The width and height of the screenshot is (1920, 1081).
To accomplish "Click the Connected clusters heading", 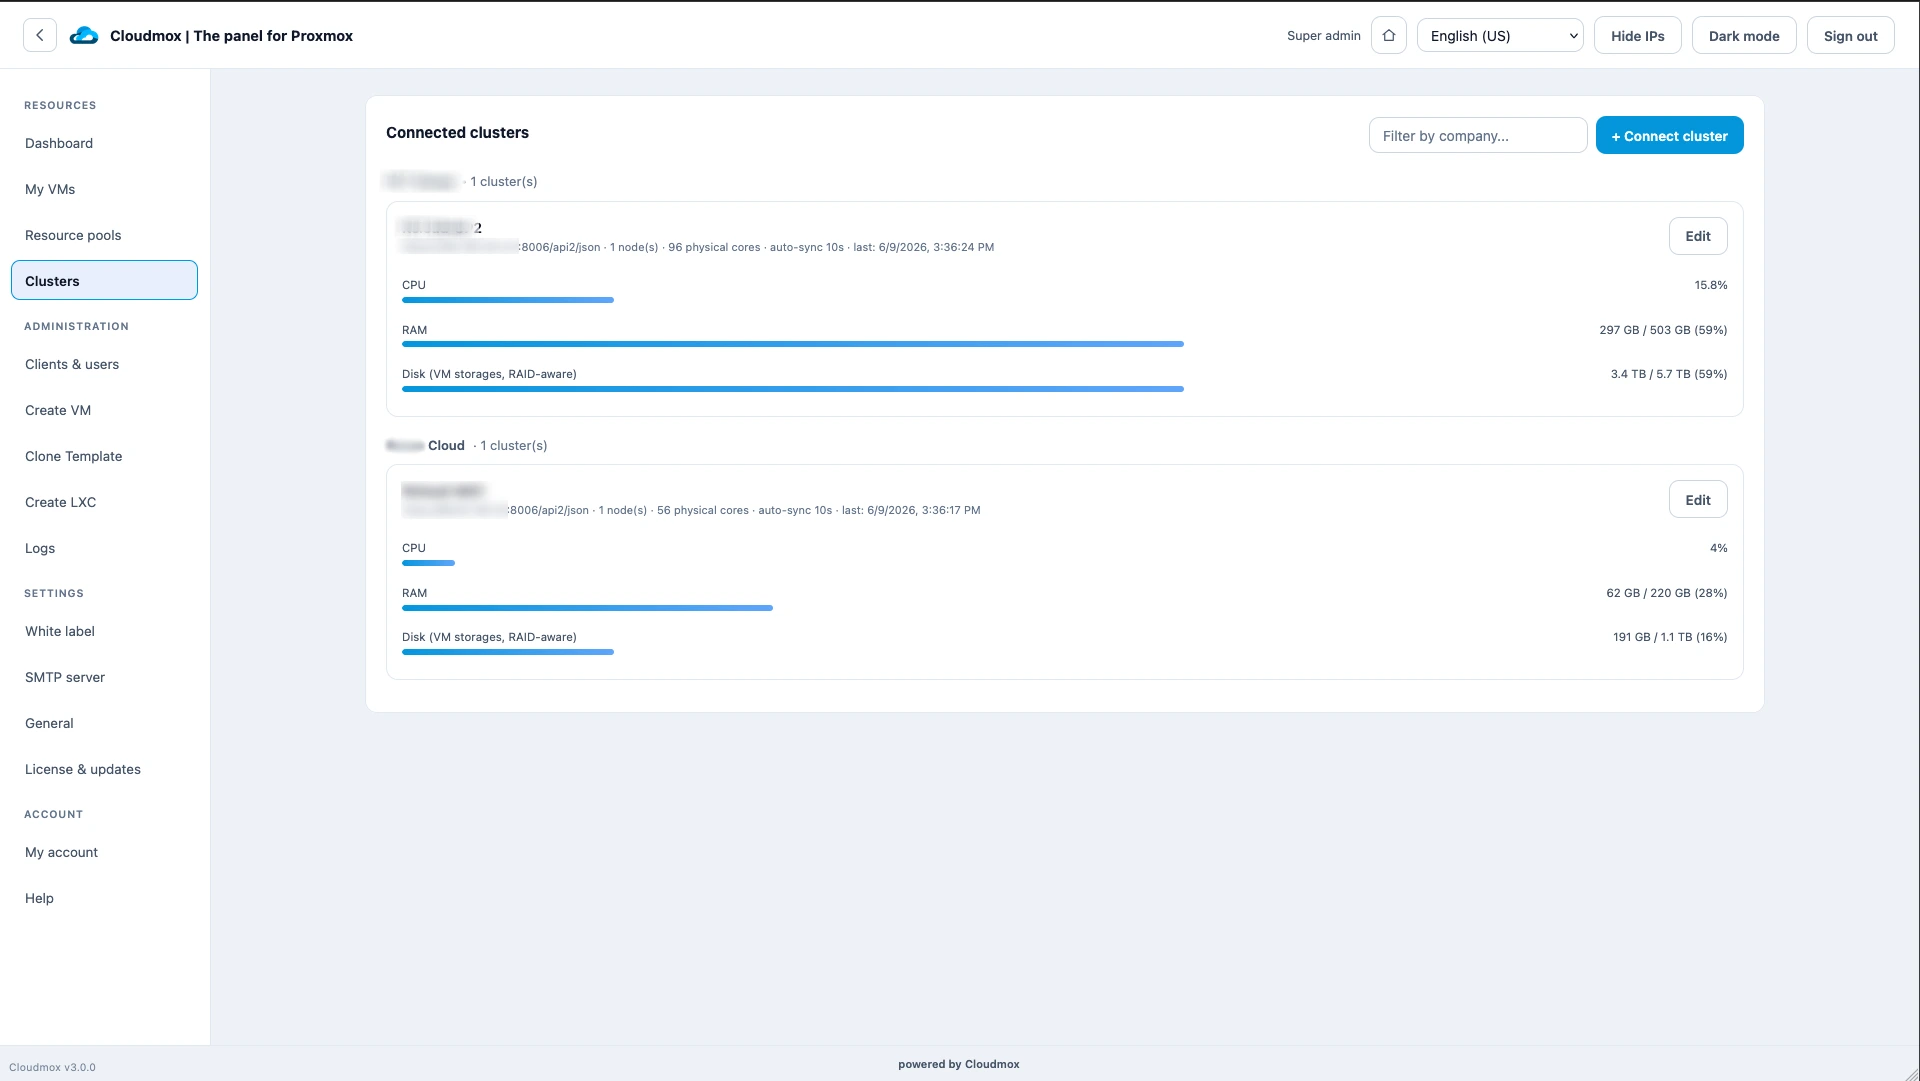I will pos(457,132).
